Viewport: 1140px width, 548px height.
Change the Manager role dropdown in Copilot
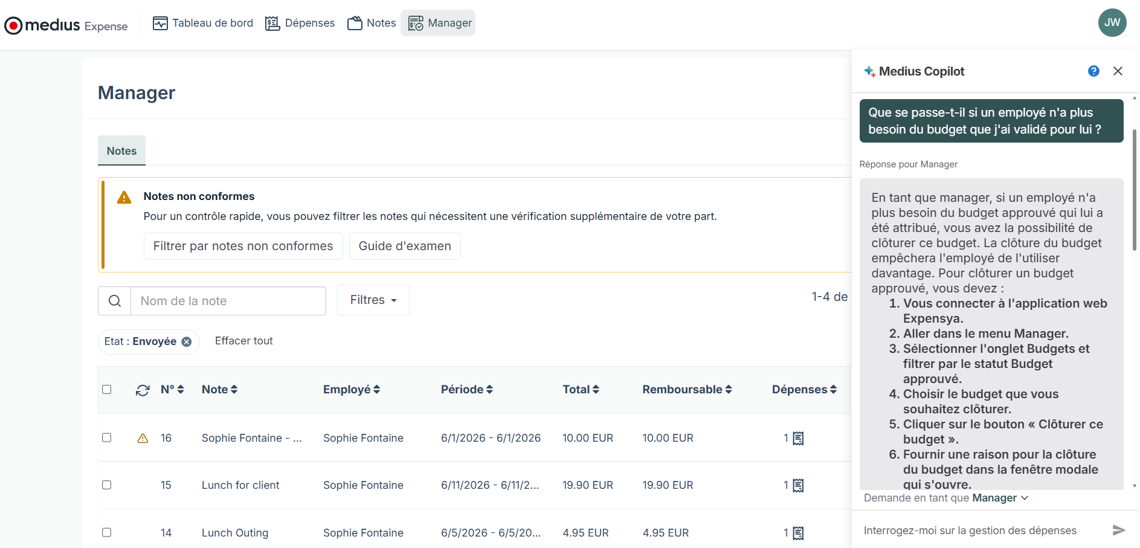(x=1000, y=498)
